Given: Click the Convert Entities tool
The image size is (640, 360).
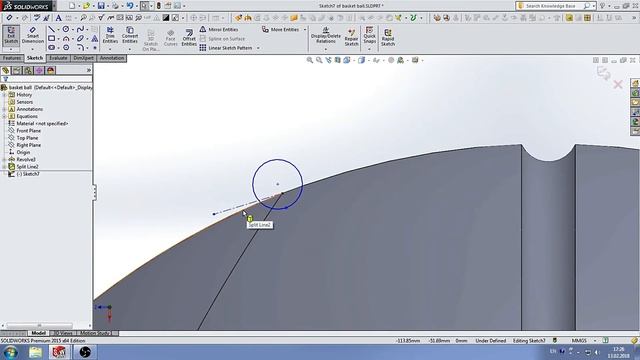Looking at the screenshot, I should (130, 35).
